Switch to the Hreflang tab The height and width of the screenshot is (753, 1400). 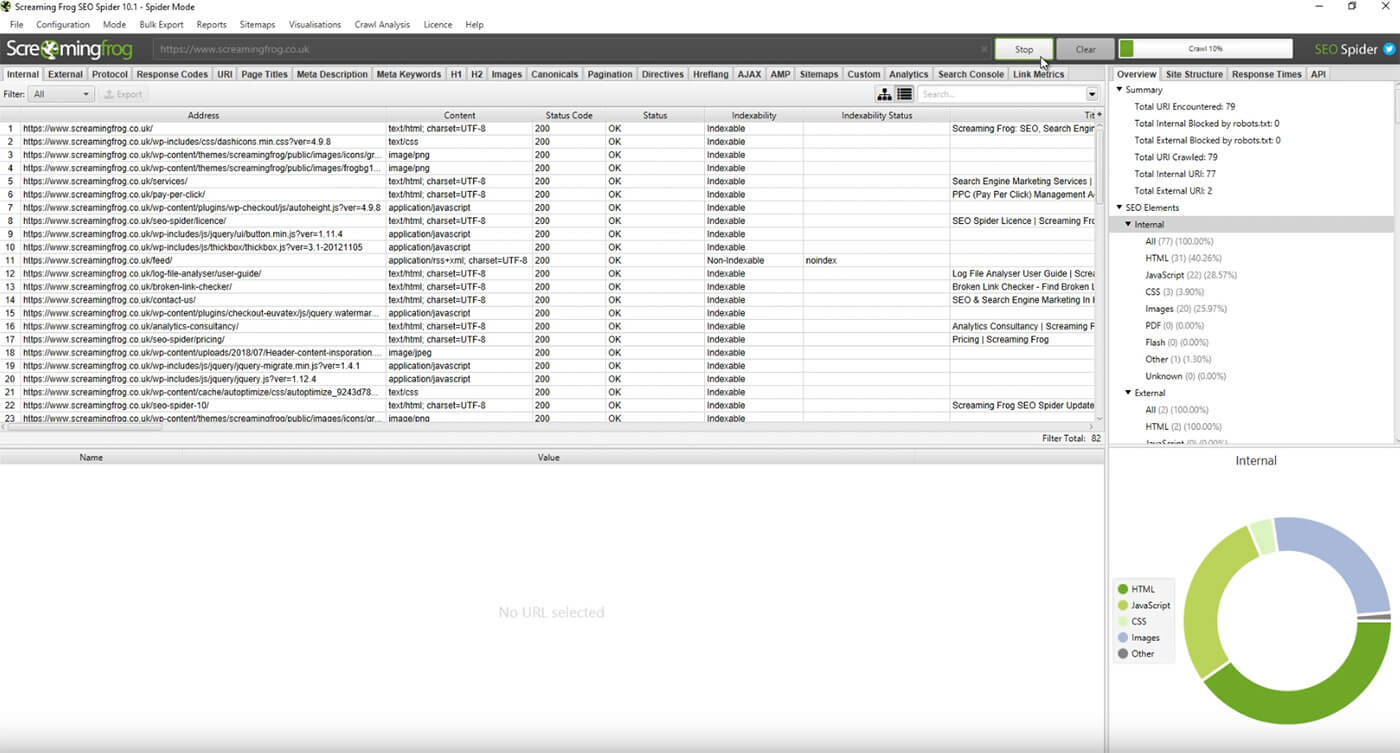pos(711,74)
